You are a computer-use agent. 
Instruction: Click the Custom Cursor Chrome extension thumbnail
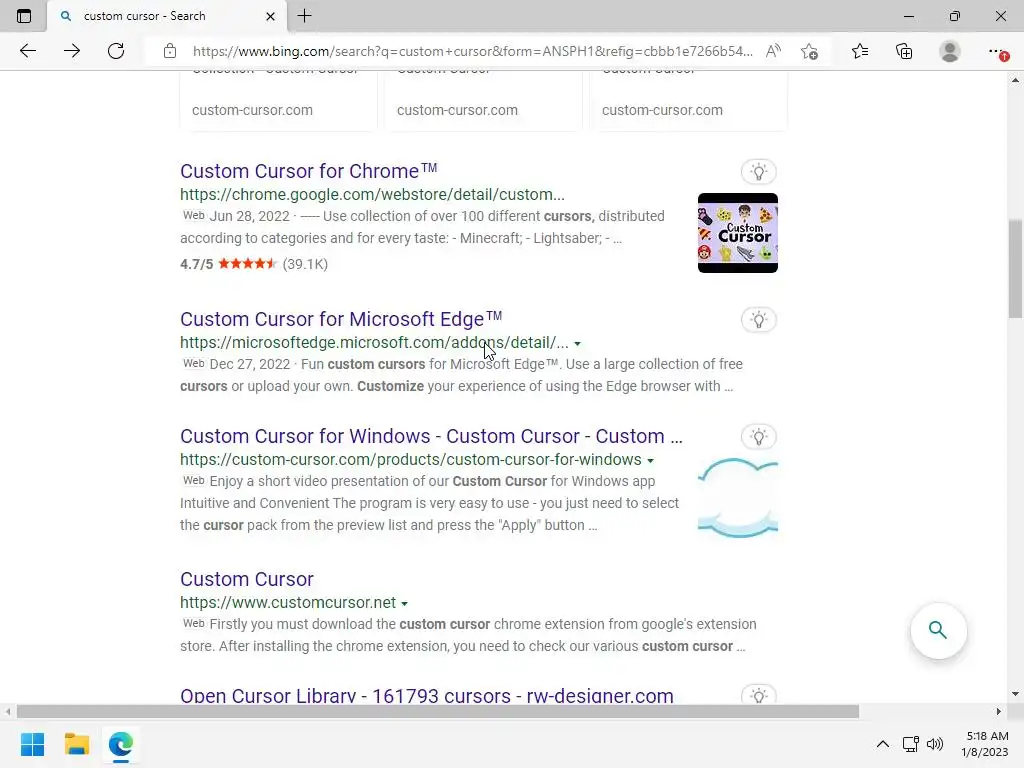pos(737,232)
